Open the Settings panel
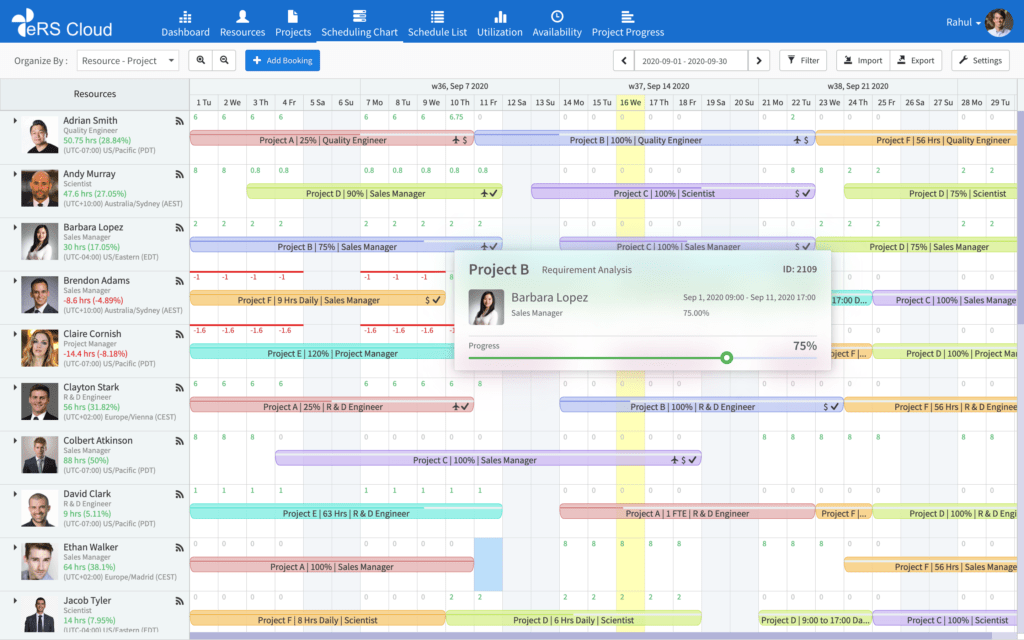 980,60
